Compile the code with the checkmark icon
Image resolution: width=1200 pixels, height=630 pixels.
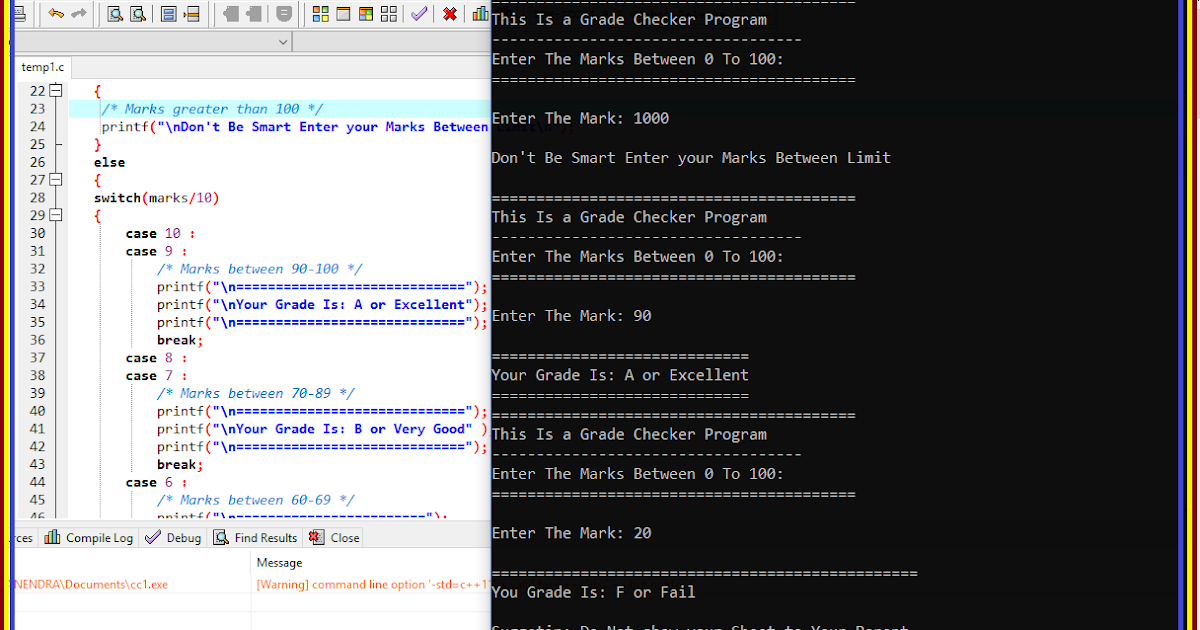pyautogui.click(x=419, y=14)
